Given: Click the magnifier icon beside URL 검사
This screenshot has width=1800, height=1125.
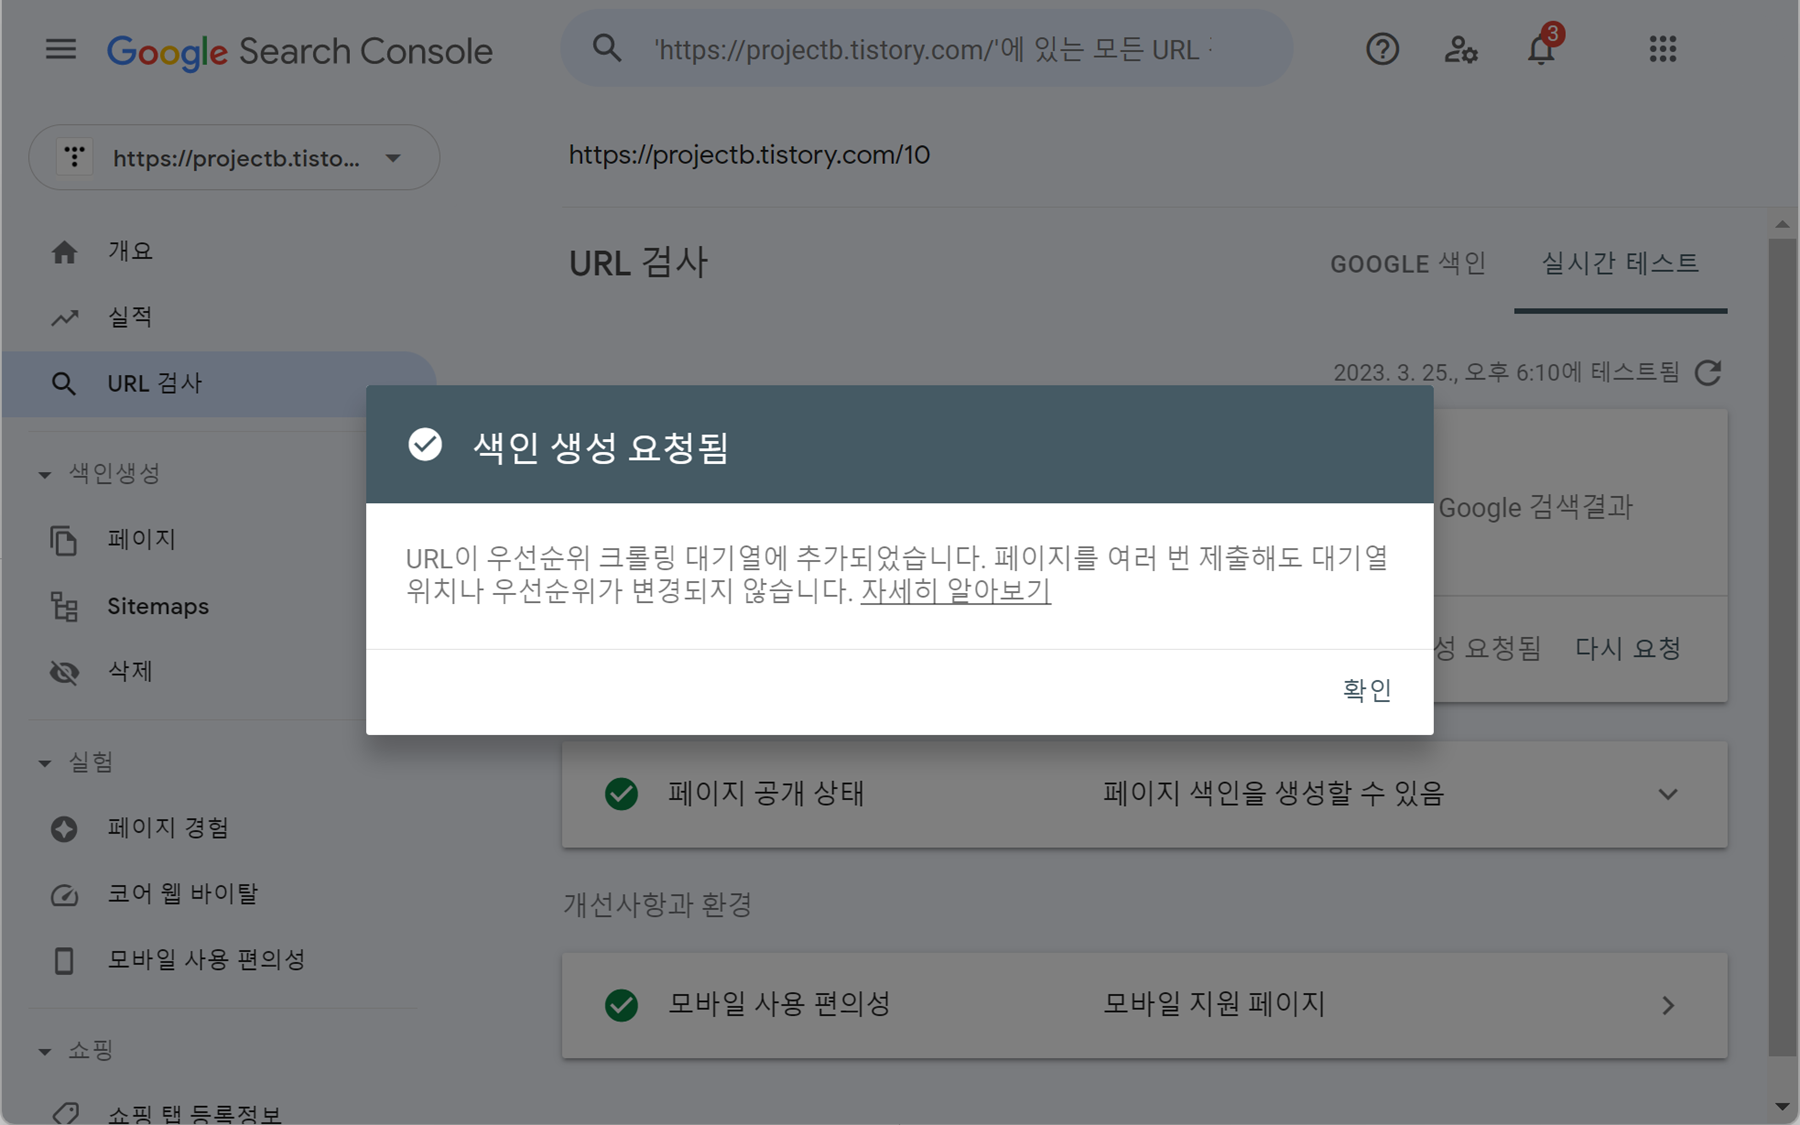Looking at the screenshot, I should click(63, 384).
